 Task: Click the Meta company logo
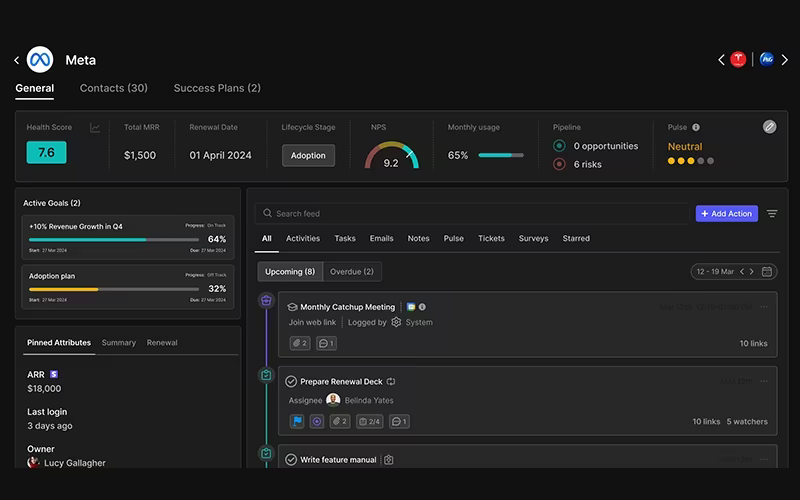tap(40, 60)
